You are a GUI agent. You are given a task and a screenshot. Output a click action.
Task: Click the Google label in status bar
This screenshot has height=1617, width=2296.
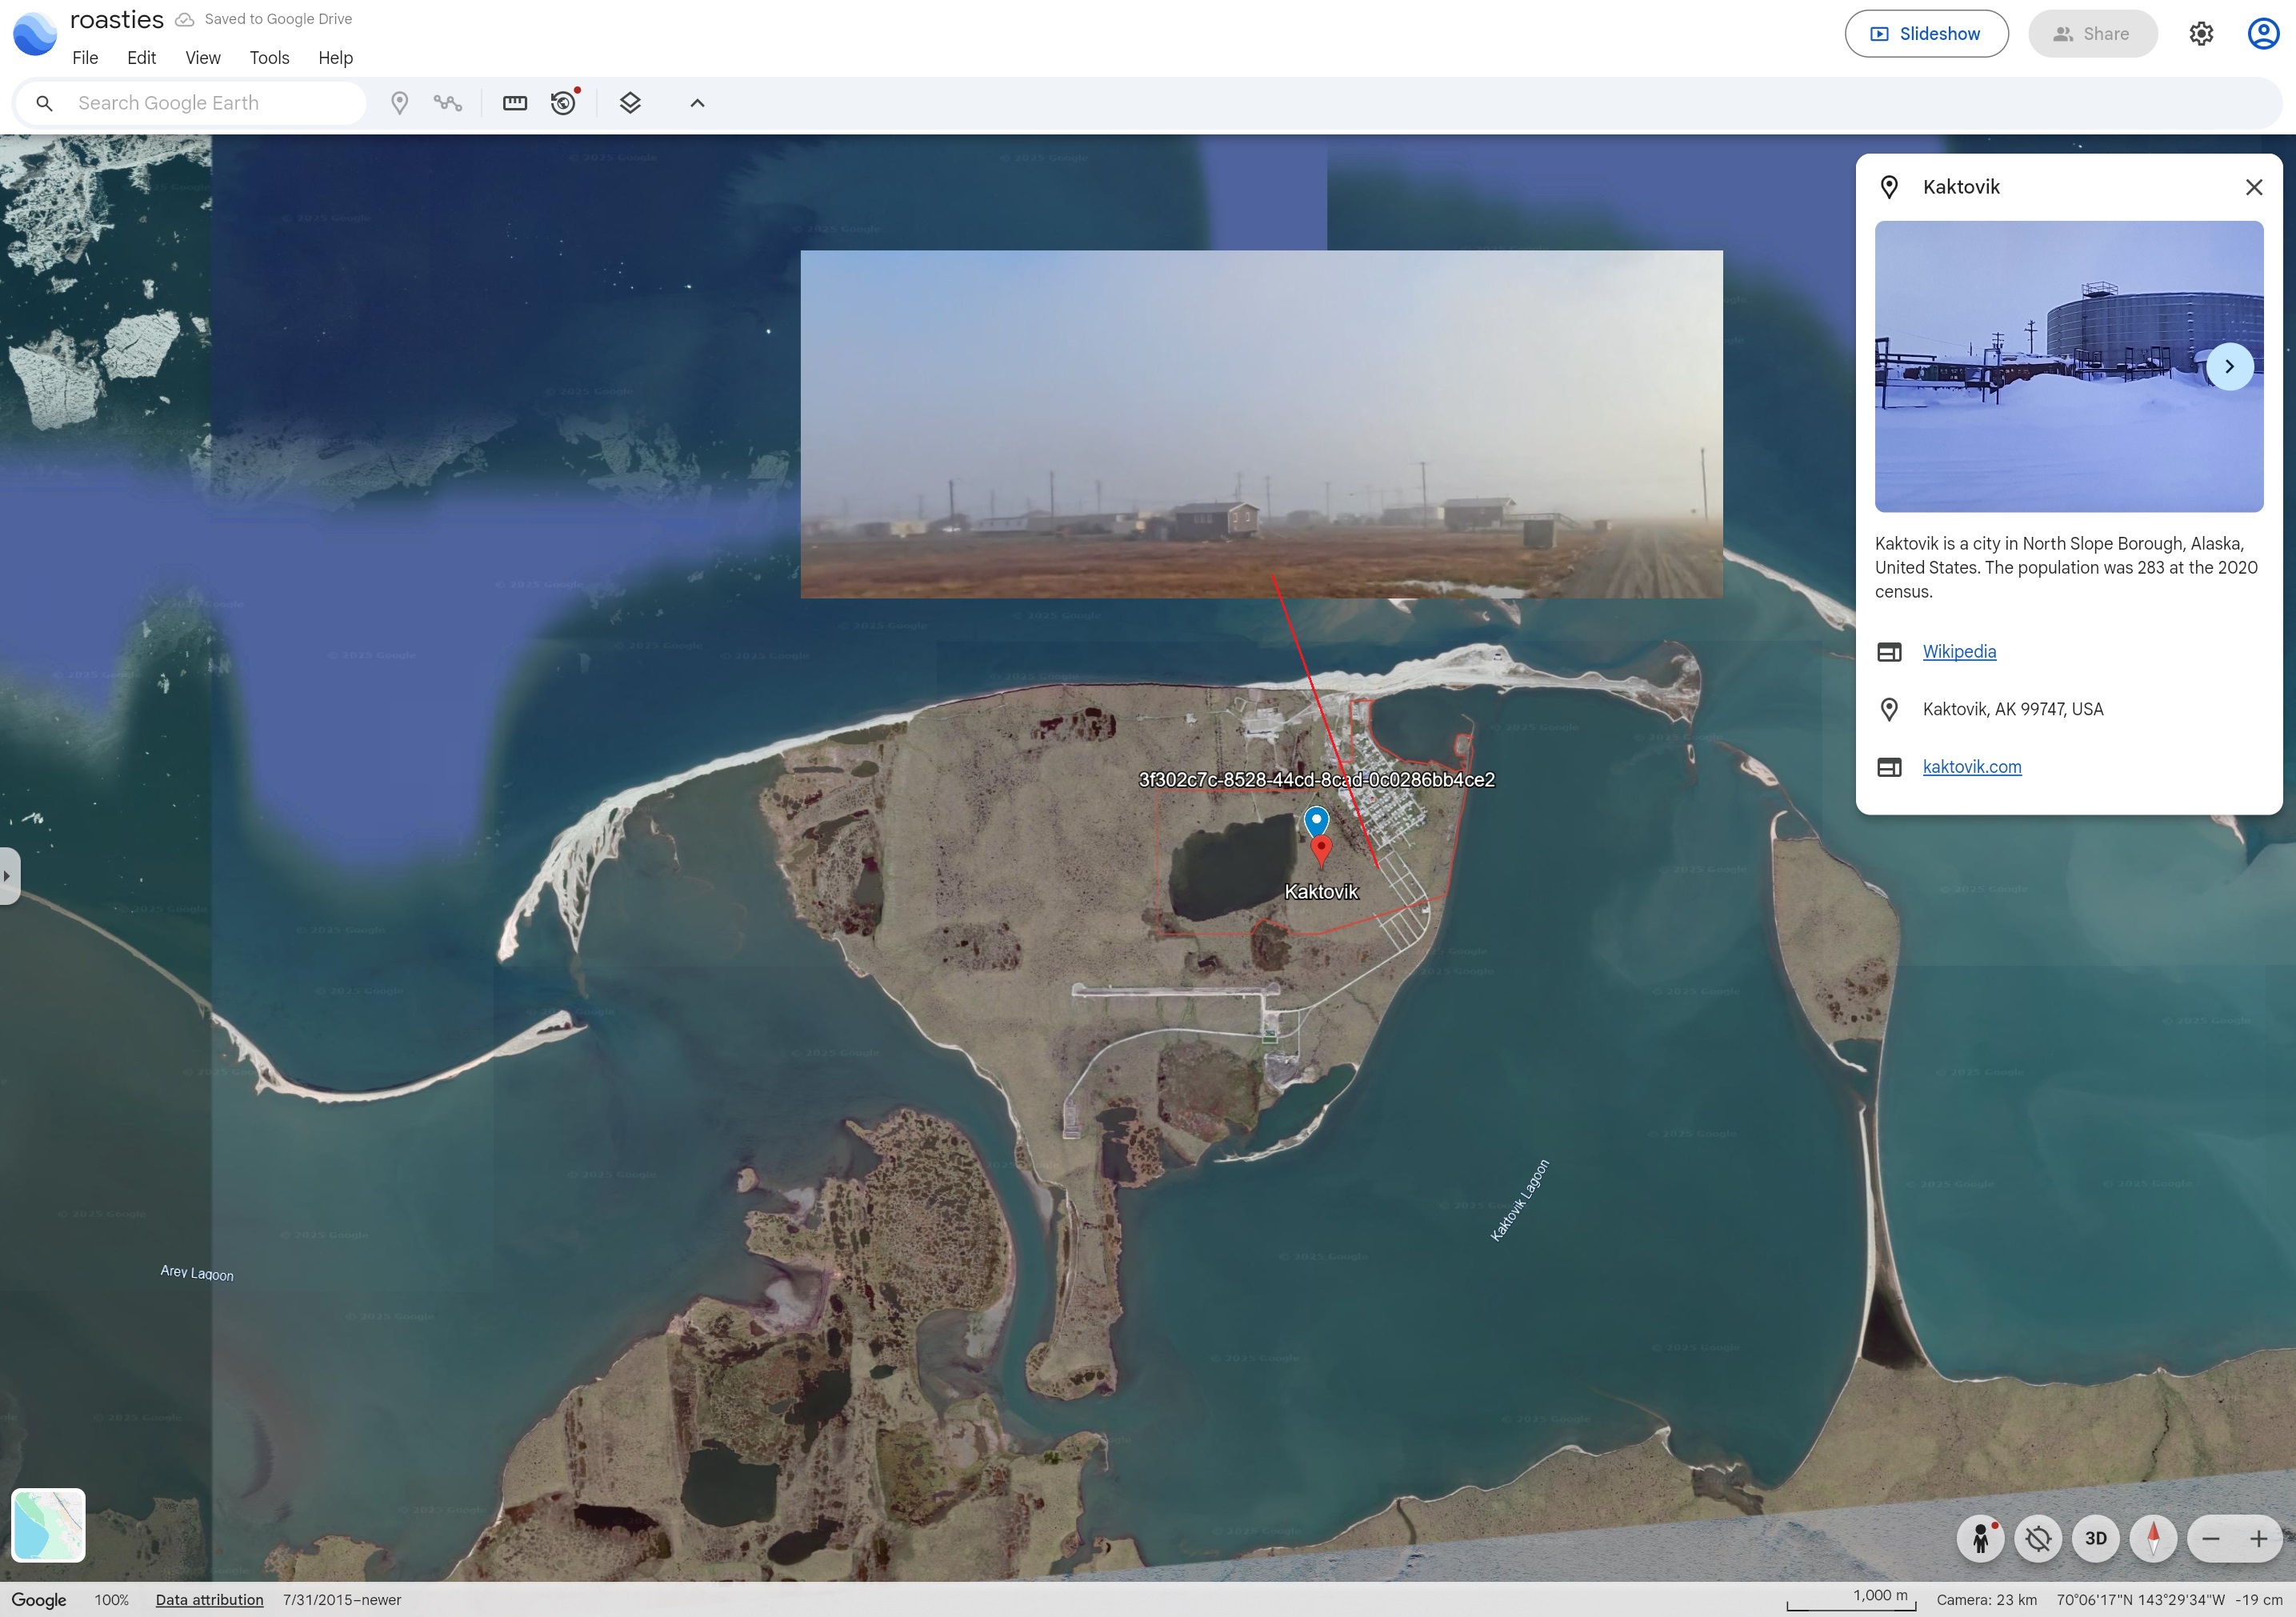(x=39, y=1600)
